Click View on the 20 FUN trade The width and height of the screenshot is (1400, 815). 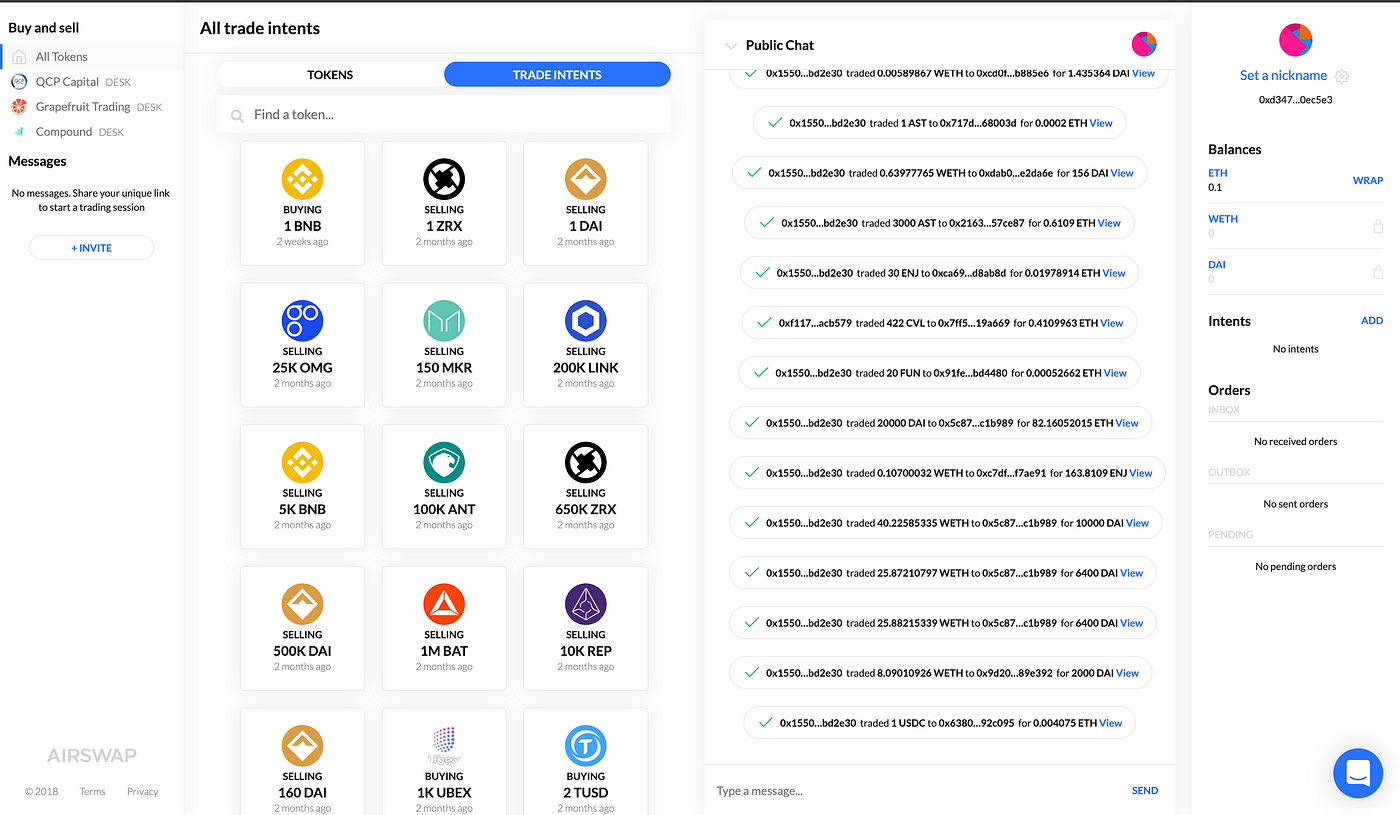tap(1115, 373)
